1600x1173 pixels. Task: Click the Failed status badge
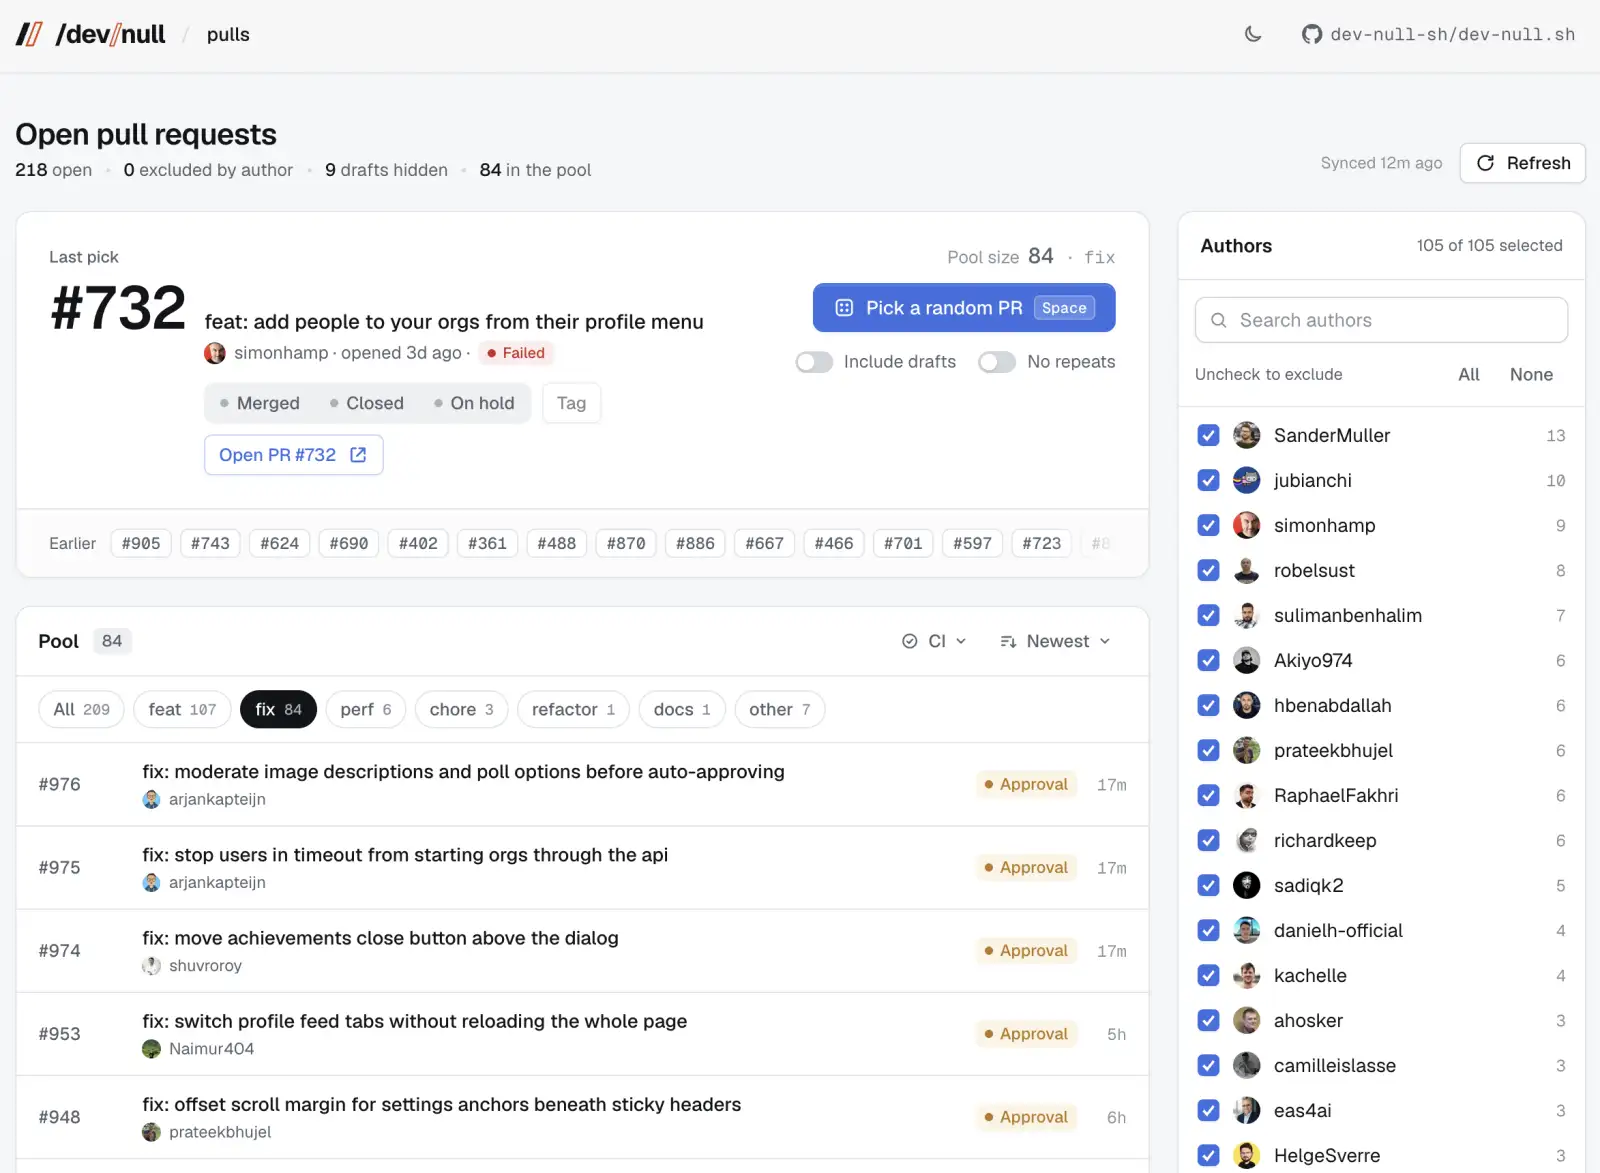point(516,353)
